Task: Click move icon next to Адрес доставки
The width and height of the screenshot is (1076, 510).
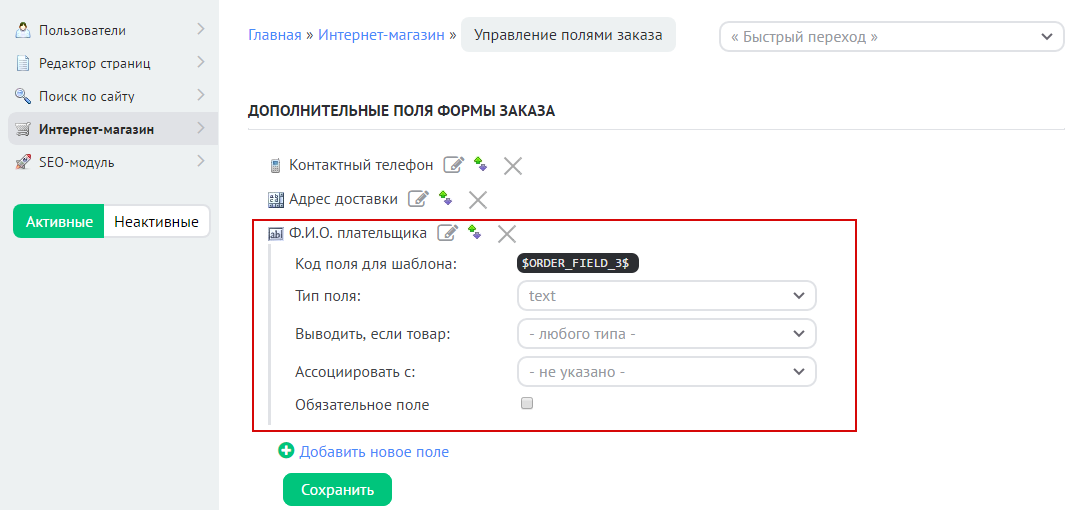Action: click(446, 199)
